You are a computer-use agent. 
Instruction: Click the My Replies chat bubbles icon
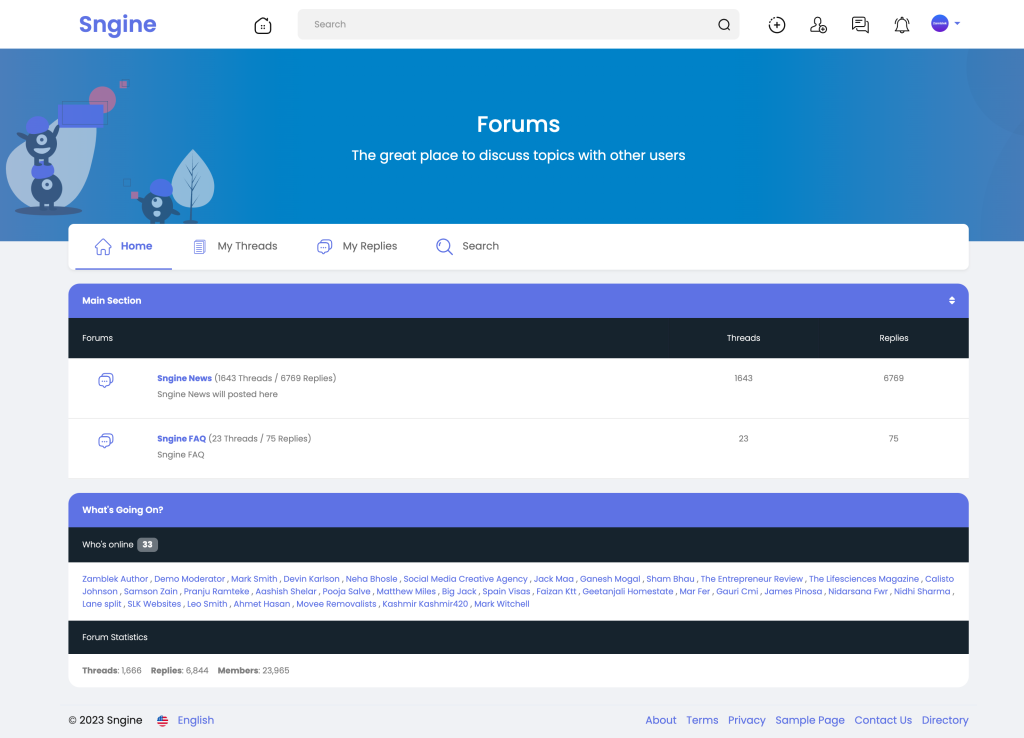pos(325,246)
